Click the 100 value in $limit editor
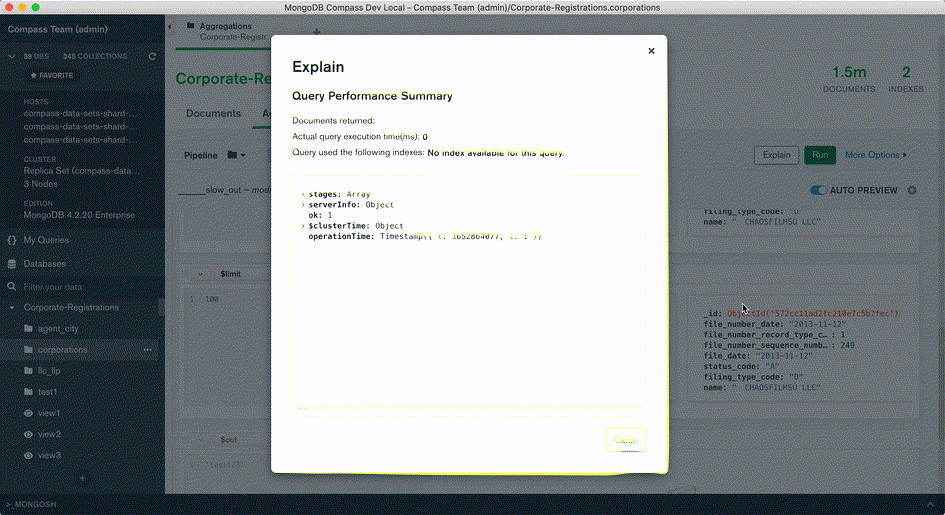Viewport: 945px width, 515px height. click(x=212, y=299)
